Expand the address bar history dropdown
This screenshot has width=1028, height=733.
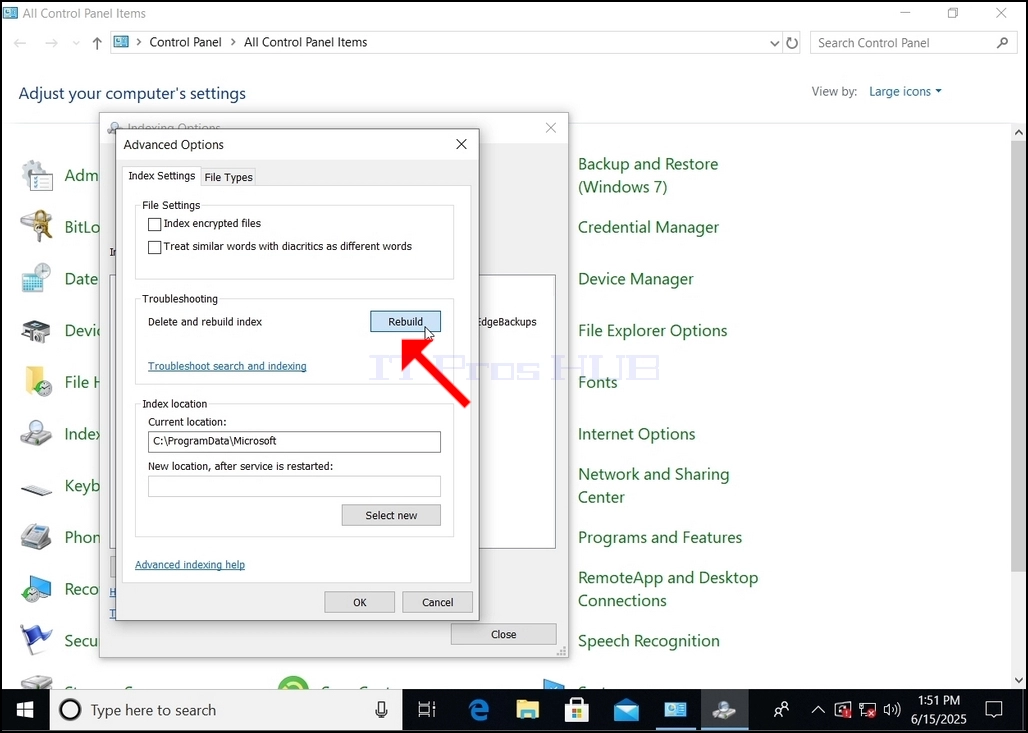(774, 43)
